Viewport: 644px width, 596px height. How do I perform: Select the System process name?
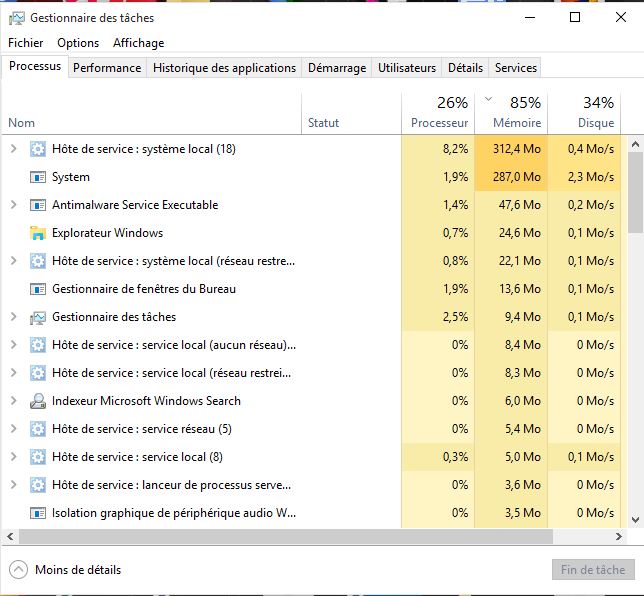point(71,177)
